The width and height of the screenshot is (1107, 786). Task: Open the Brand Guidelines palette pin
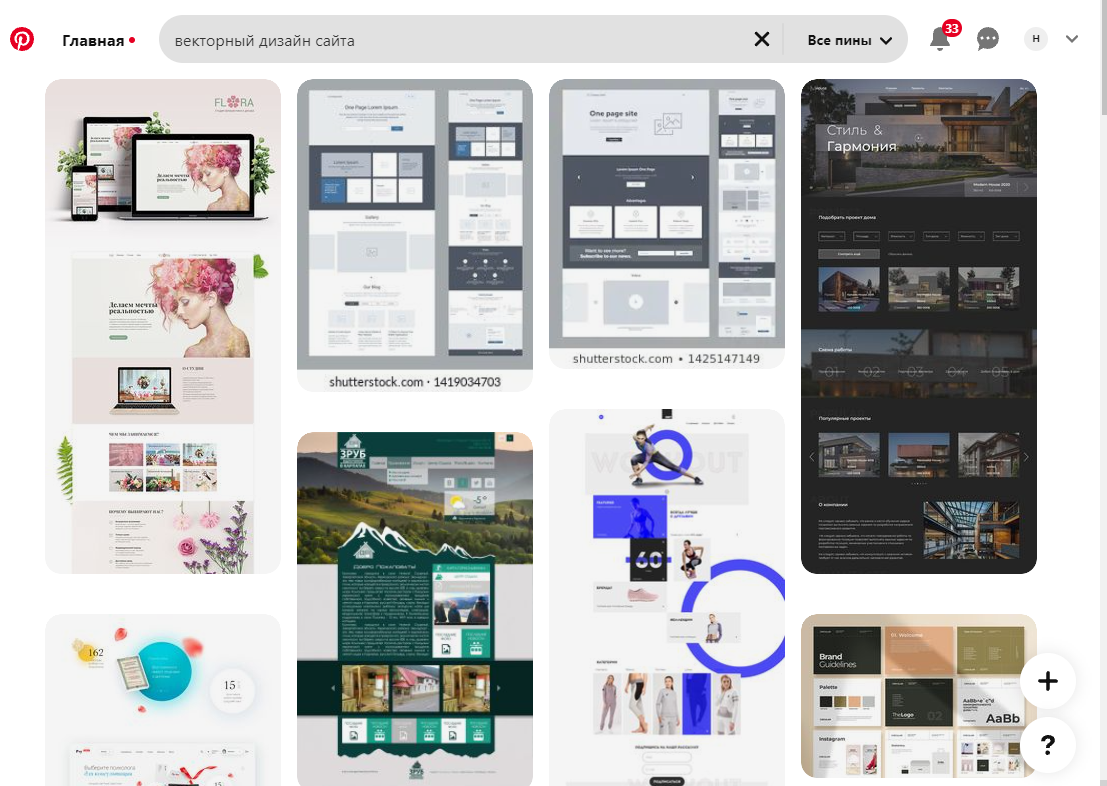(x=918, y=696)
